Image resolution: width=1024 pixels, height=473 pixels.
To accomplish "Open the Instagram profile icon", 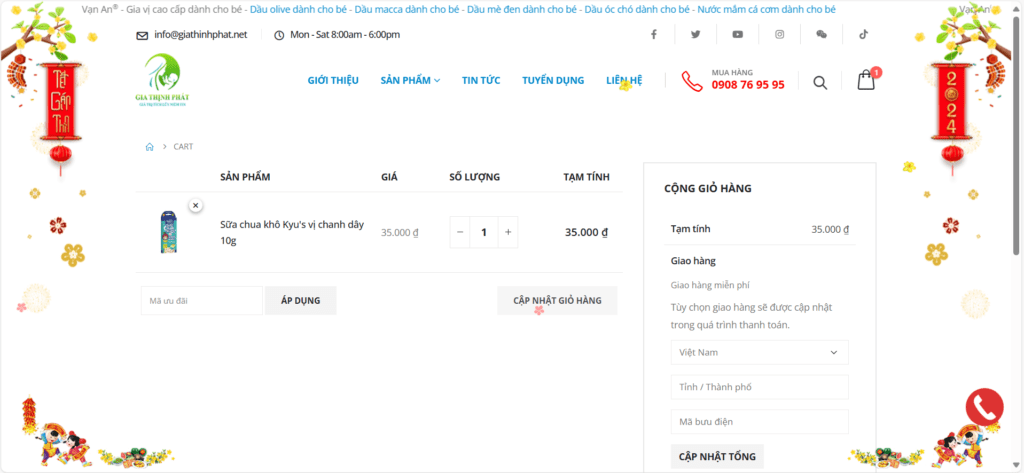I will coord(779,34).
